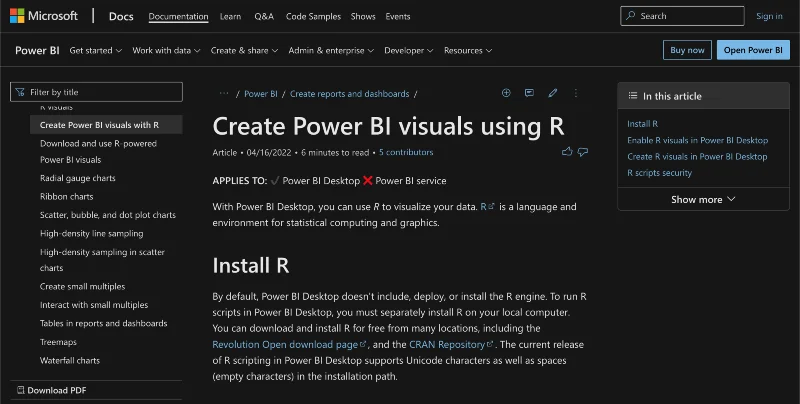Open Waterfall charts
Screen dimensions: 800x404
70,361
